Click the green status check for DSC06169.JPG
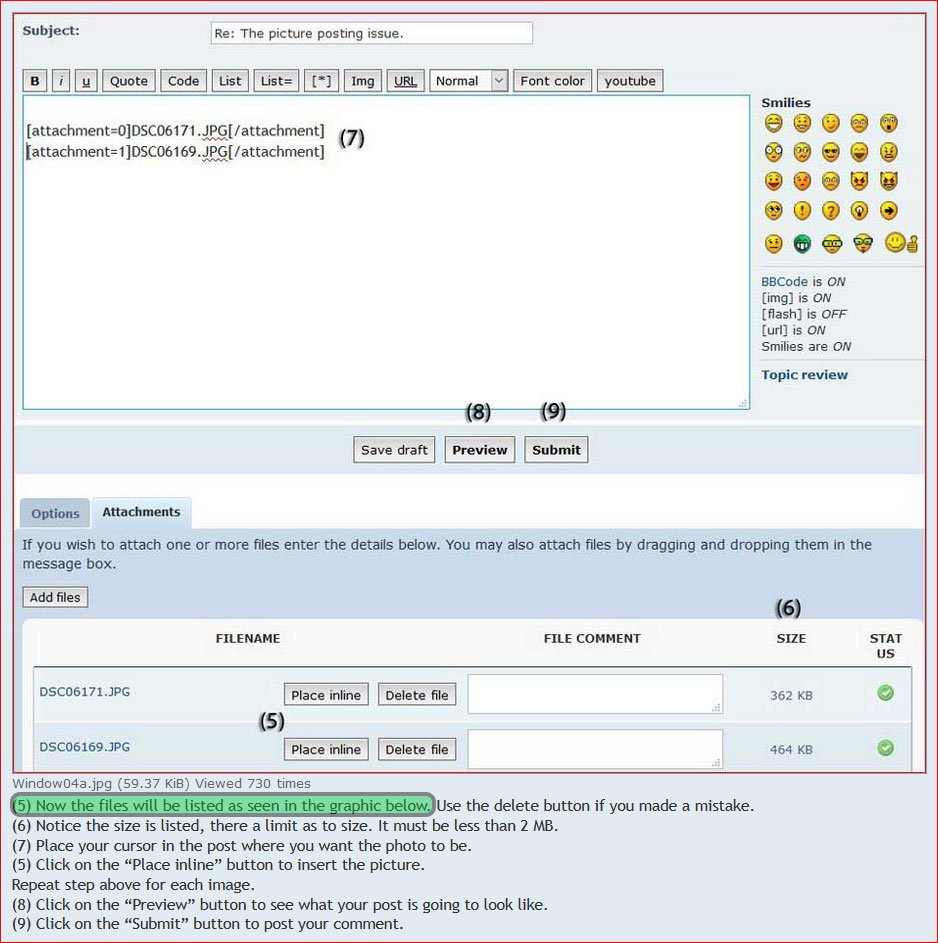This screenshot has width=938, height=943. click(885, 748)
